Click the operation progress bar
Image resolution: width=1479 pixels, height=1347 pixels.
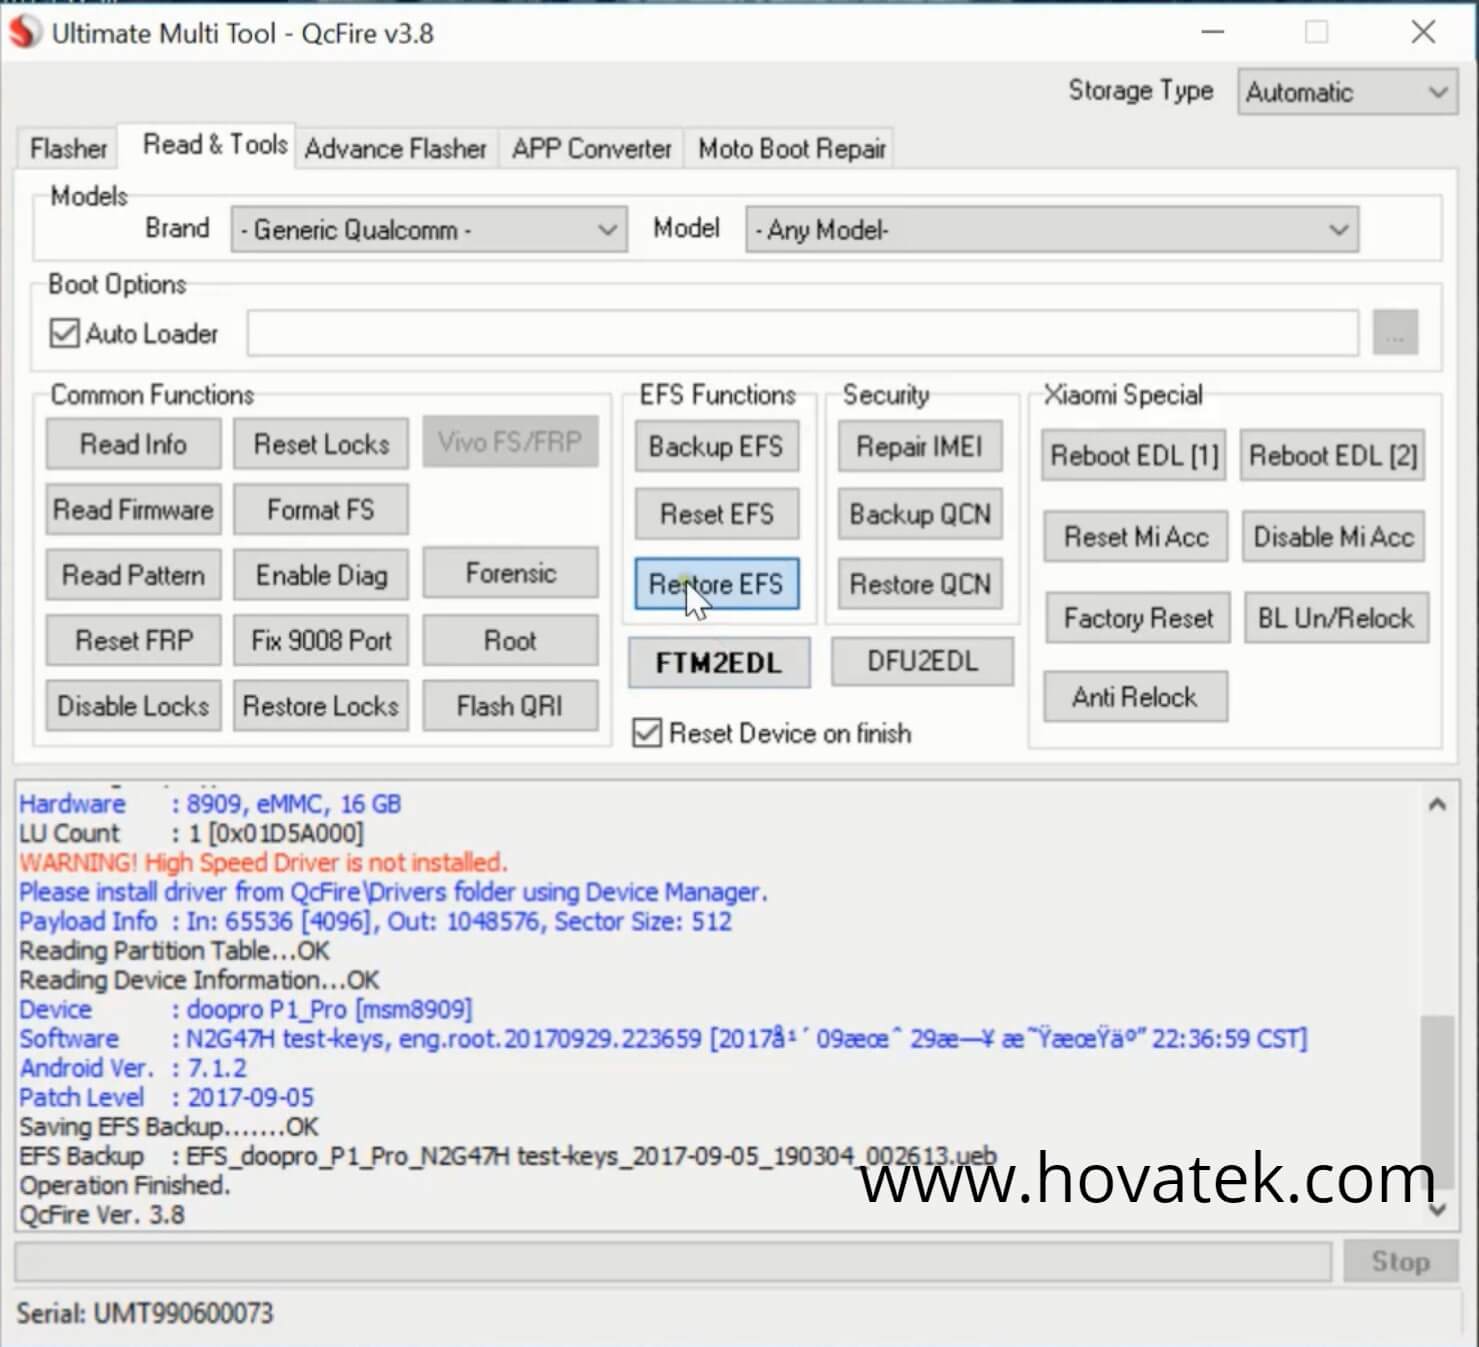[673, 1261]
